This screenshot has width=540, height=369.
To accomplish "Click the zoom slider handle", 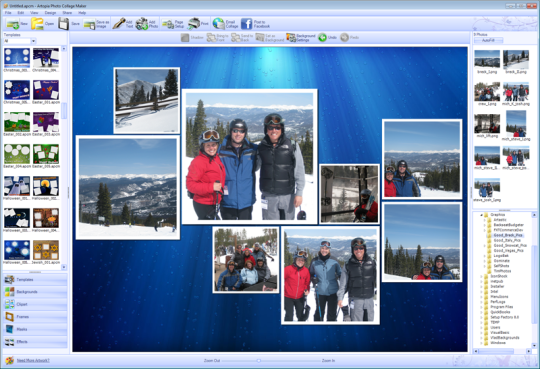I will pyautogui.click(x=259, y=361).
